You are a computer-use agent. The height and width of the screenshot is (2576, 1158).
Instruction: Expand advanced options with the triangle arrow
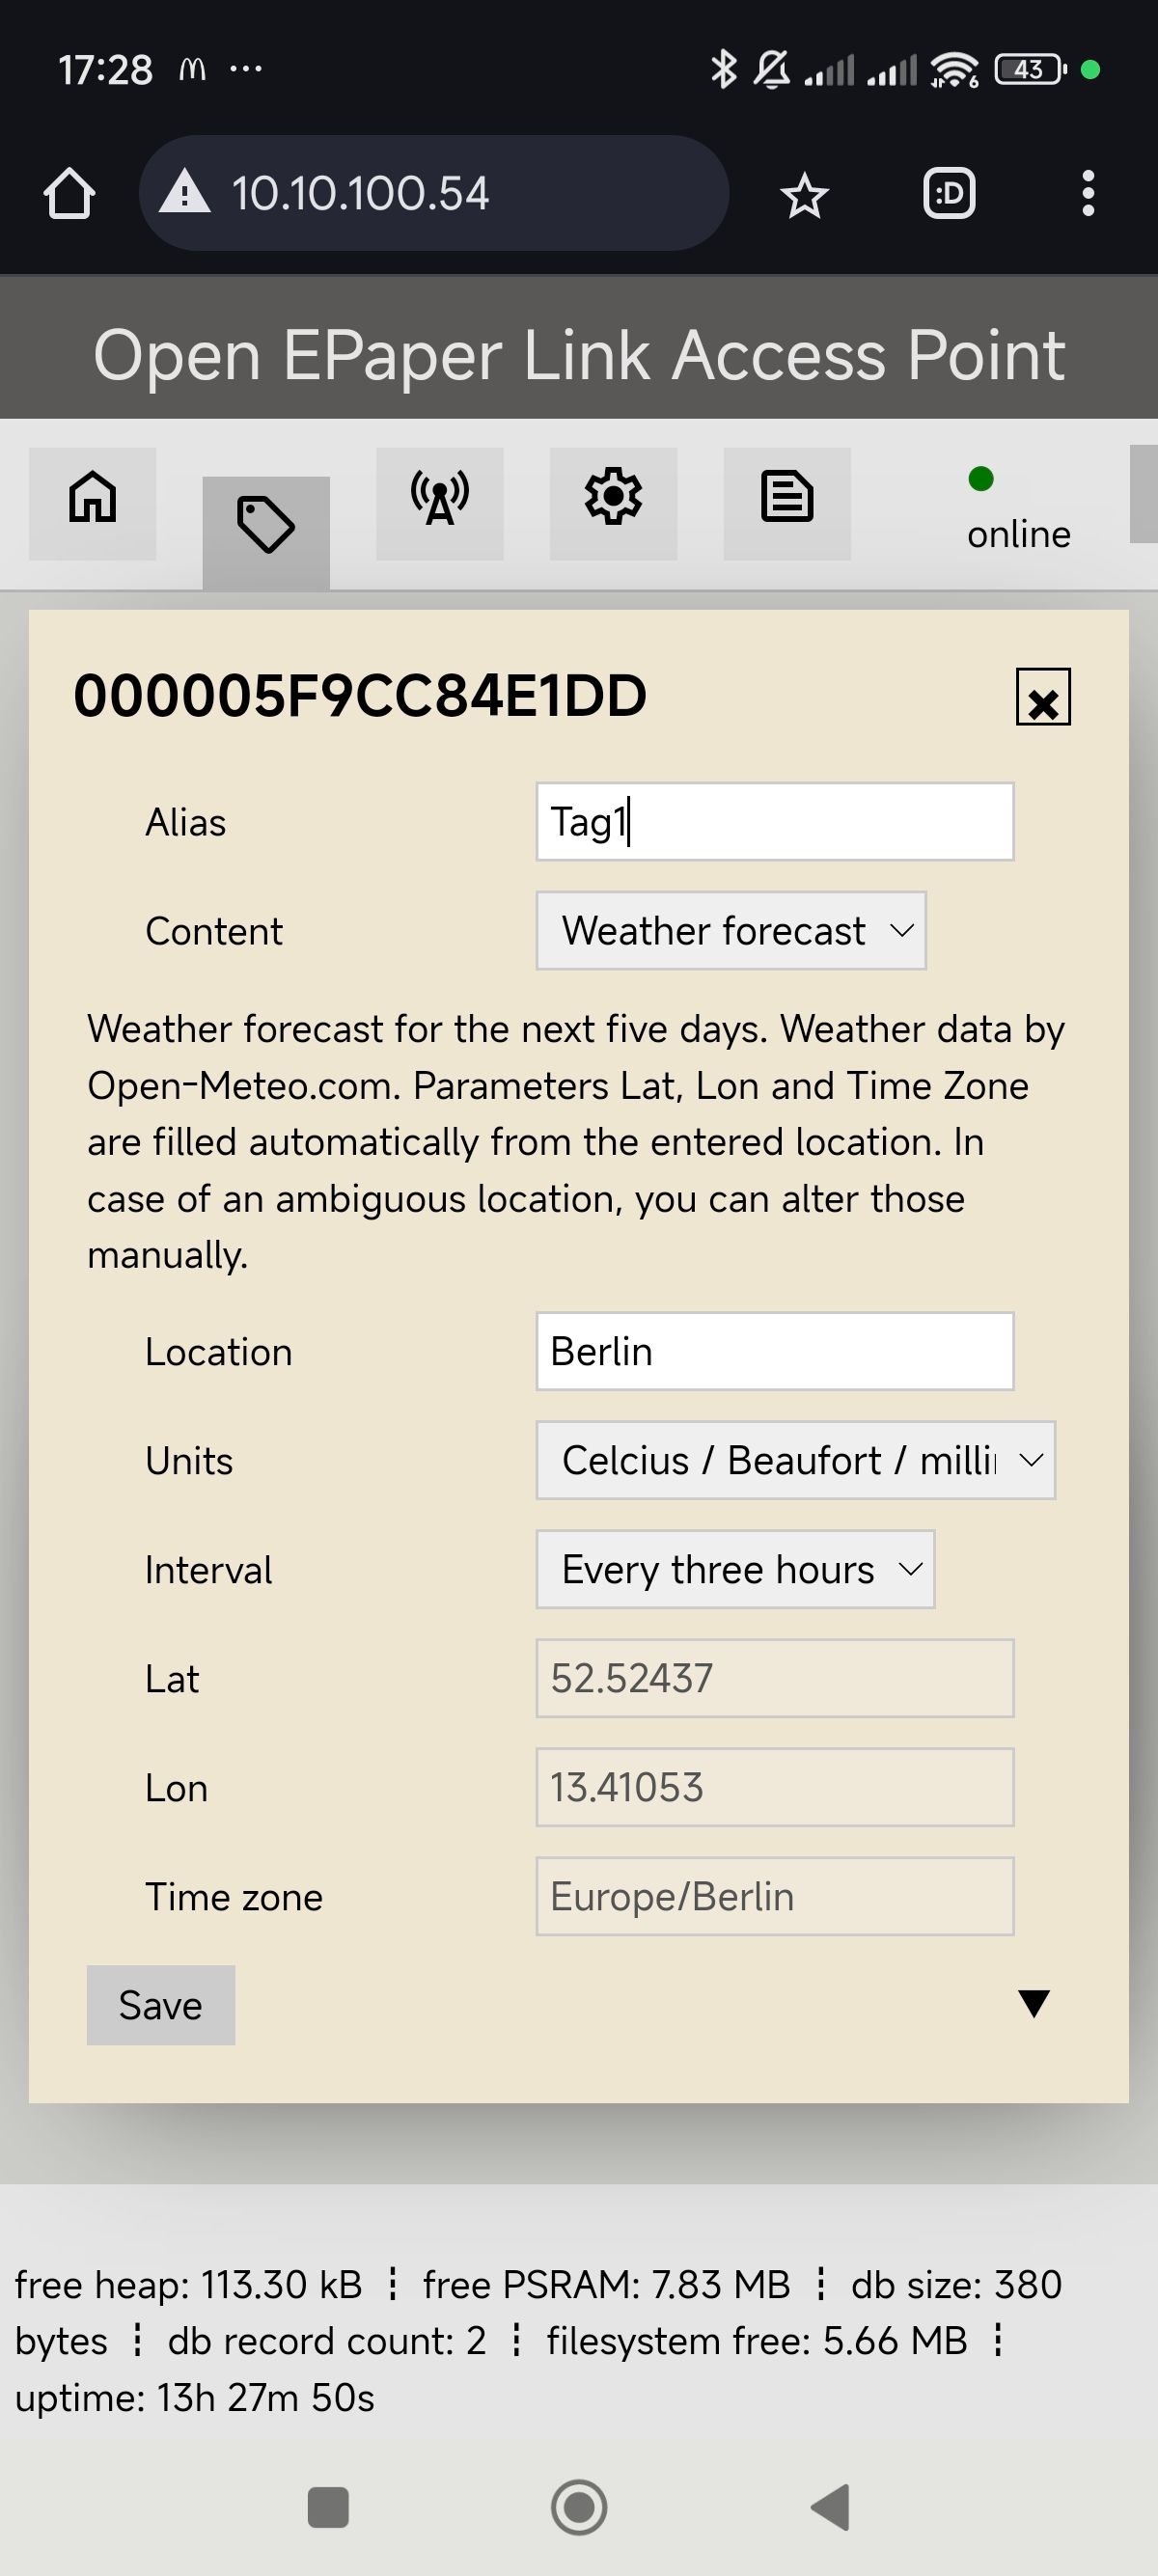[x=1033, y=2003]
